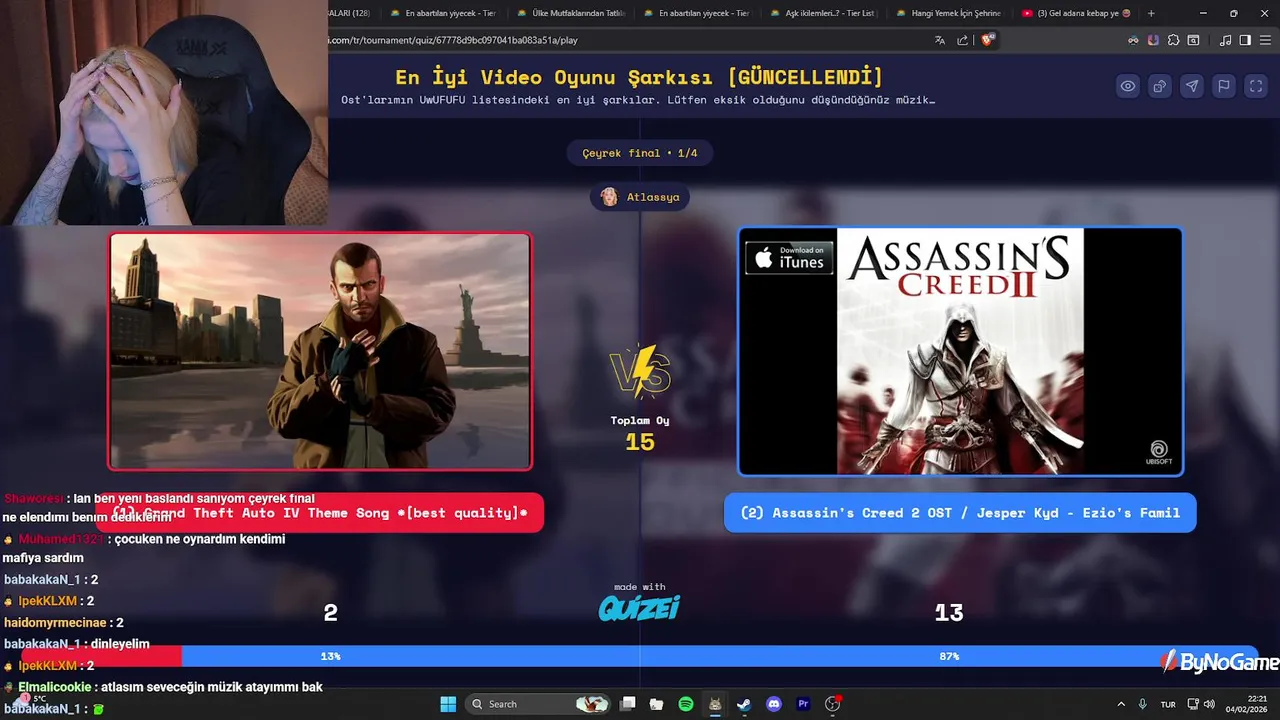1280x720 pixels.
Task: Click the taskbar Search box
Action: coord(539,704)
